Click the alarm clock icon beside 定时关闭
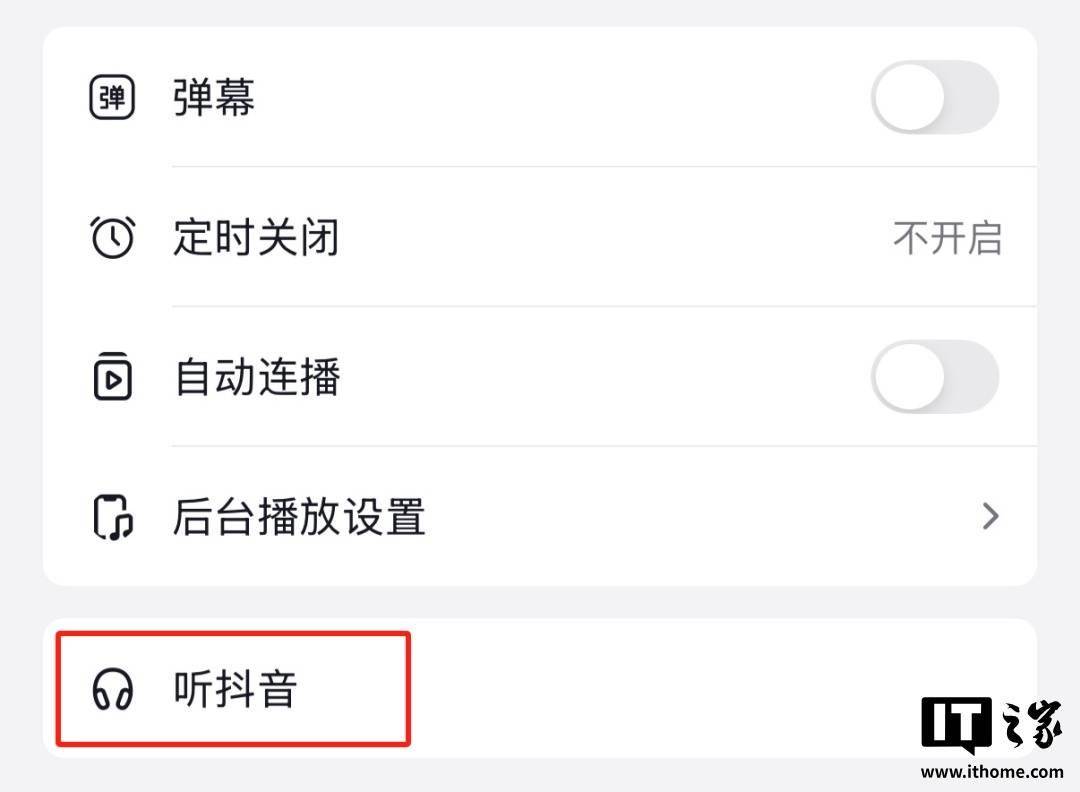Screen dimensions: 1080x792 coord(112,238)
